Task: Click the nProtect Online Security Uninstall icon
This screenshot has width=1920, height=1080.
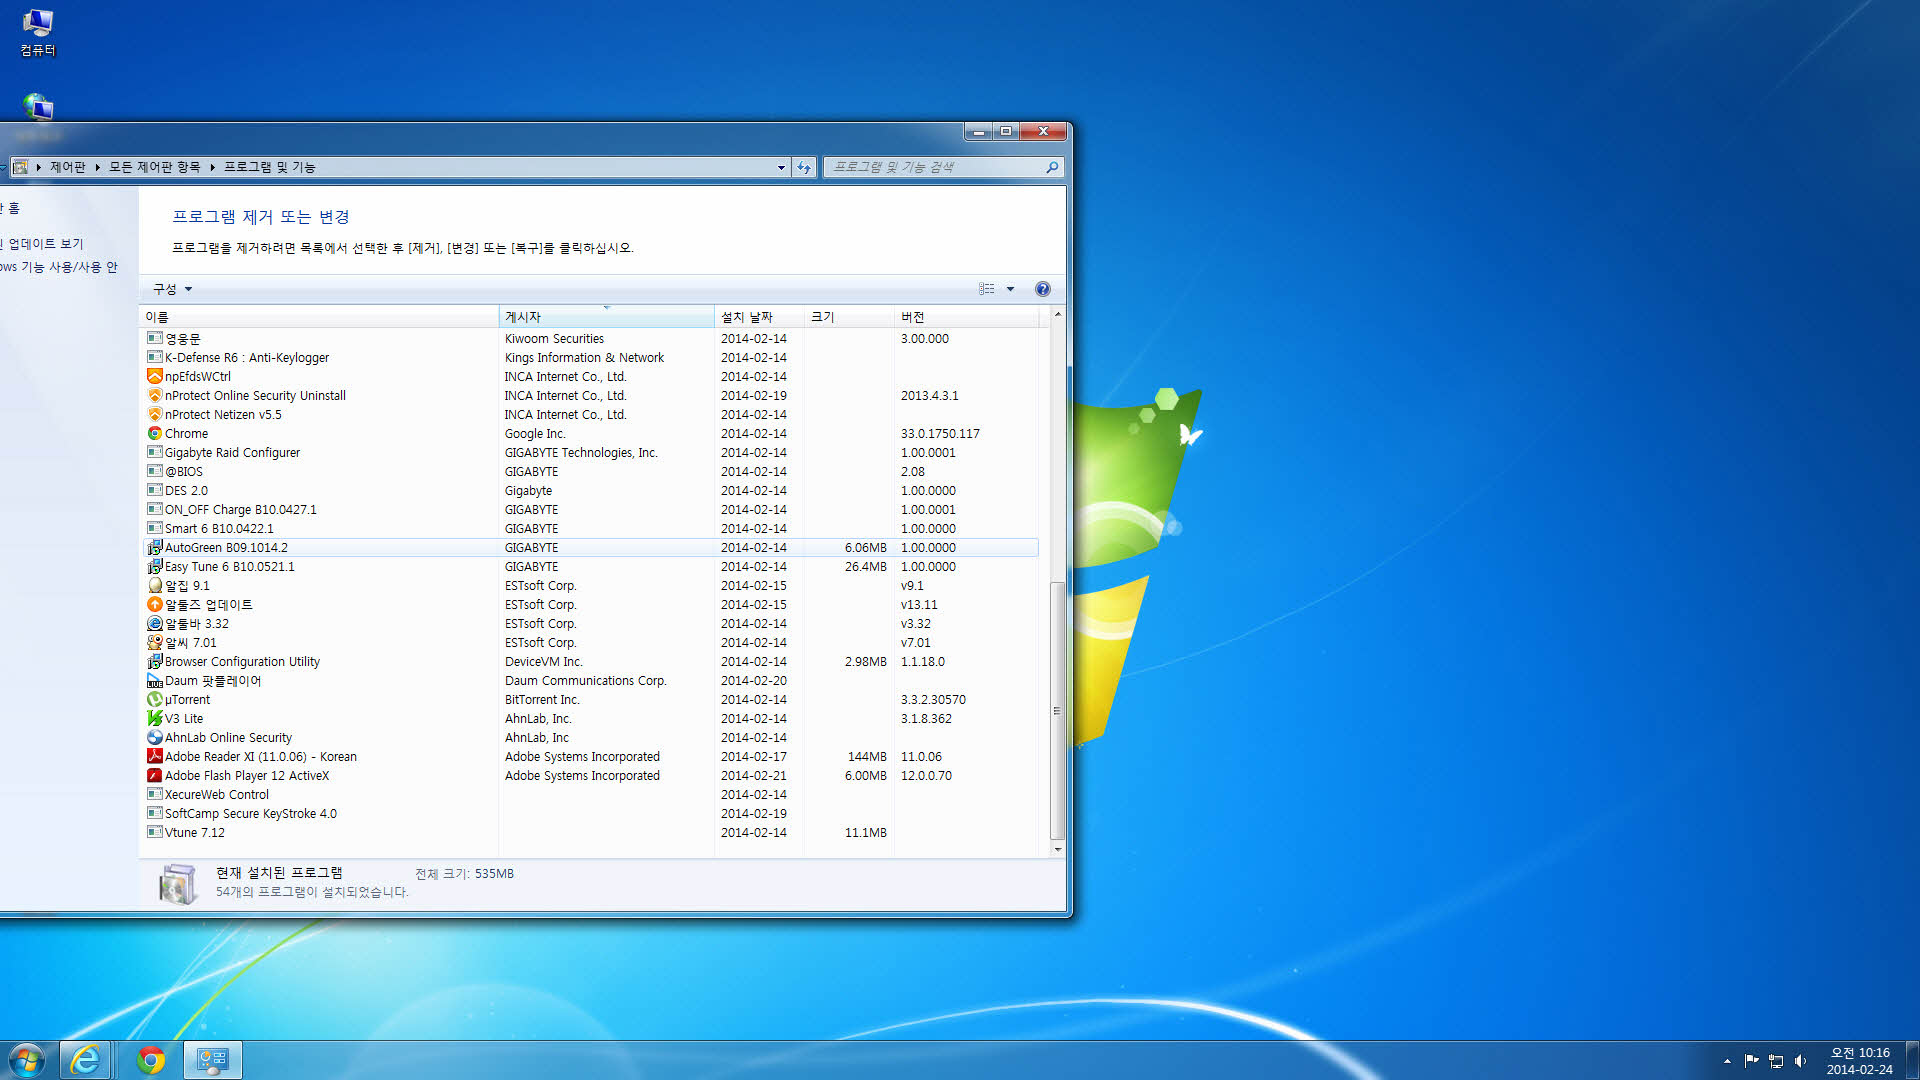Action: (155, 395)
